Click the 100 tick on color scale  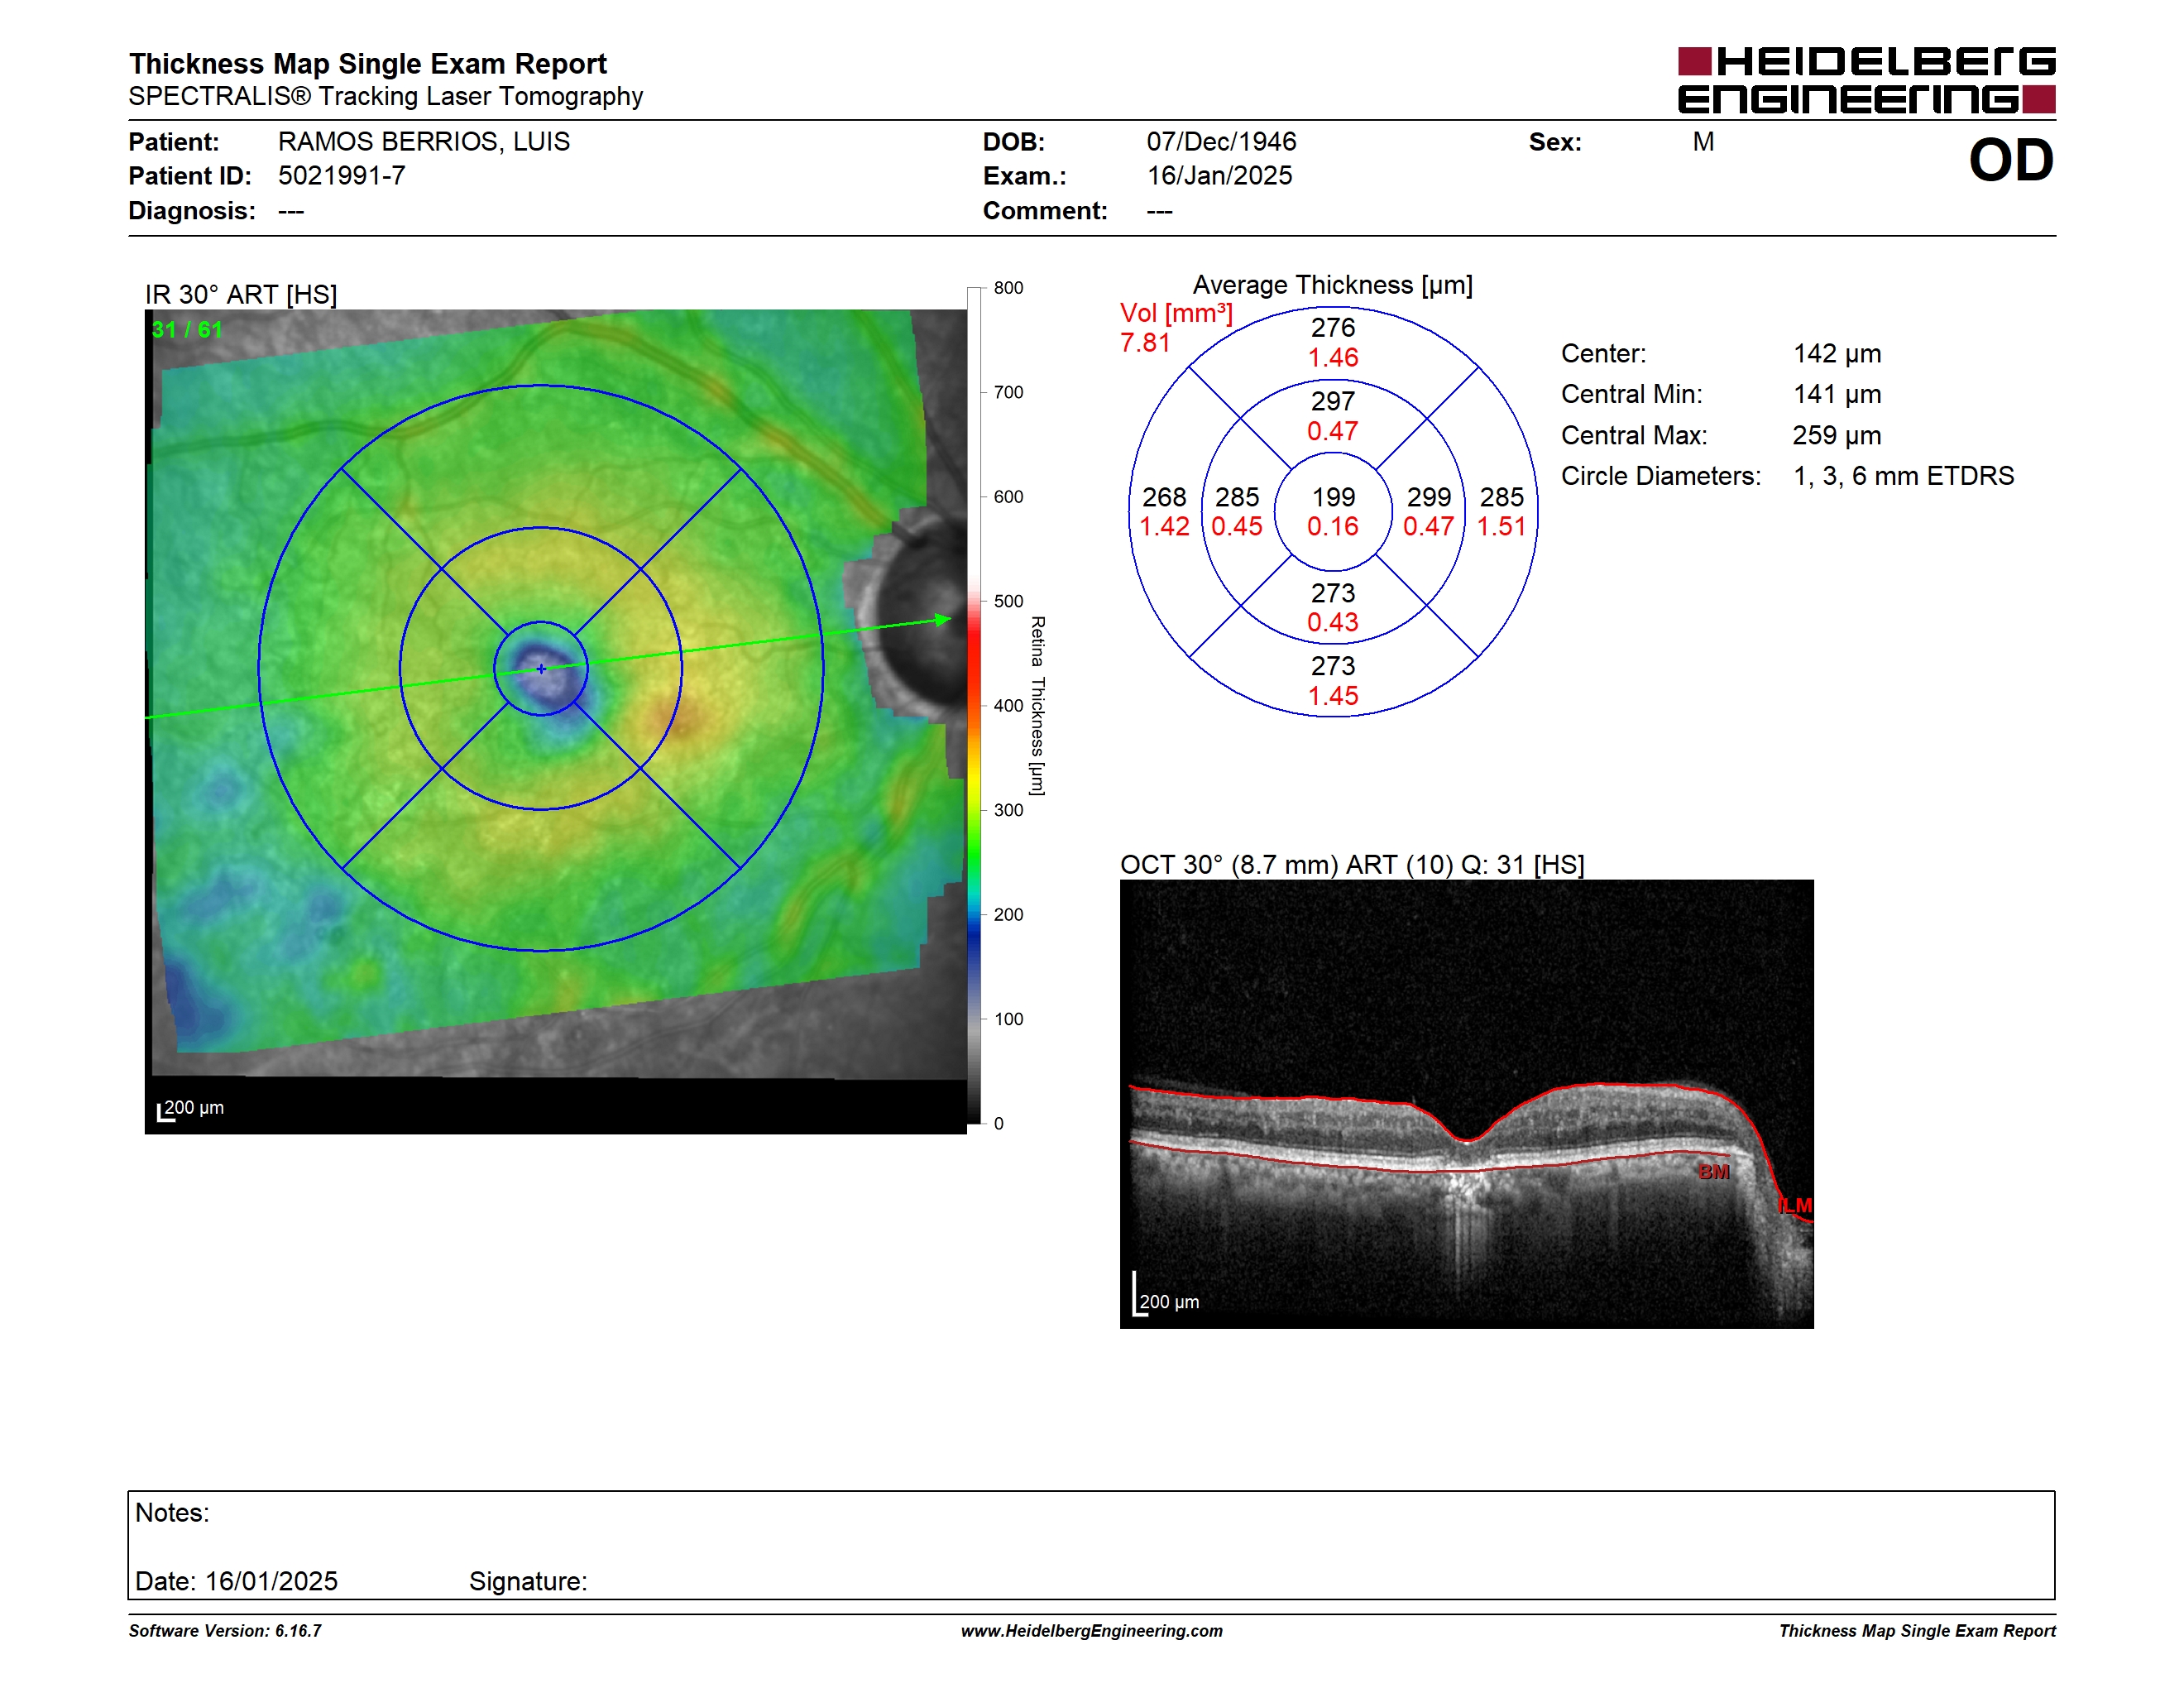tap(1008, 1019)
